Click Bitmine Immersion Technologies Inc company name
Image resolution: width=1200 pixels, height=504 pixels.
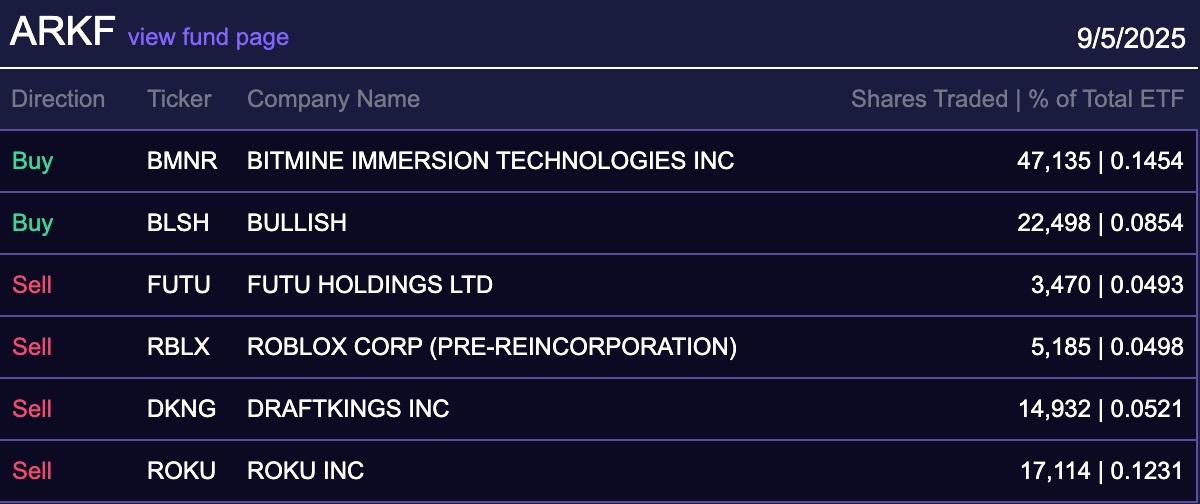490,160
